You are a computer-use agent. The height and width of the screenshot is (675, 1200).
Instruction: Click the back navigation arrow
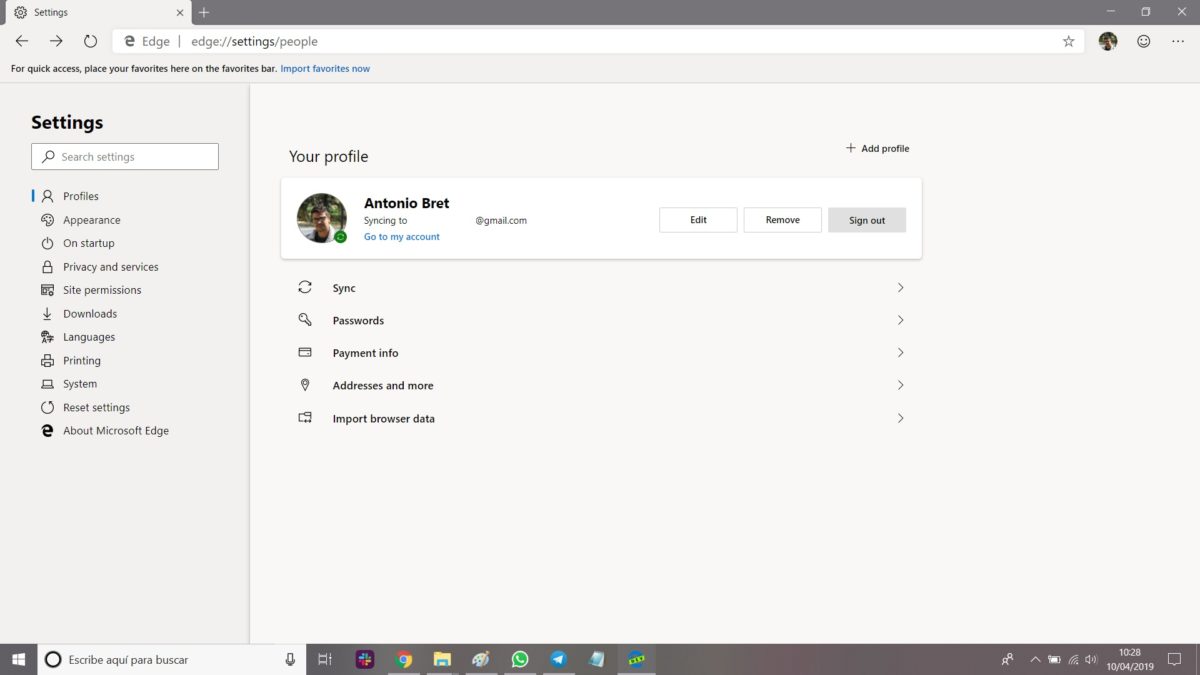(22, 41)
